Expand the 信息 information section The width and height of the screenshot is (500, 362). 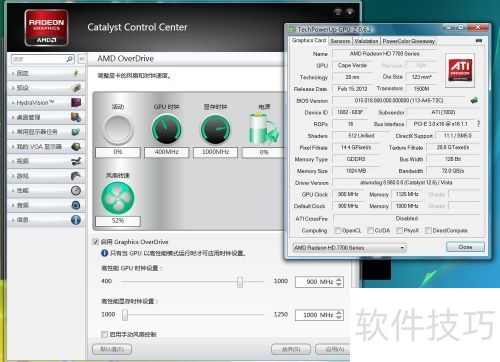[x=46, y=220]
